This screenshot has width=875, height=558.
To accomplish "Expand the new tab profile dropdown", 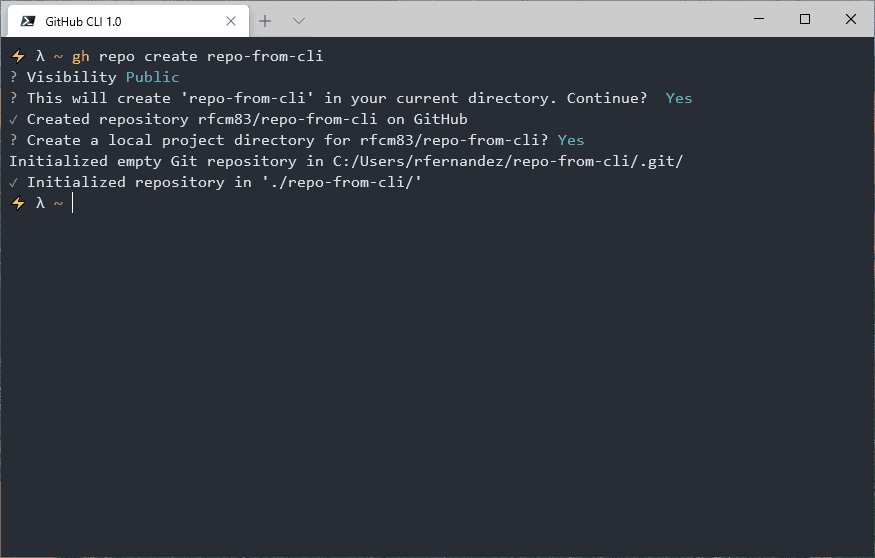I will point(299,21).
